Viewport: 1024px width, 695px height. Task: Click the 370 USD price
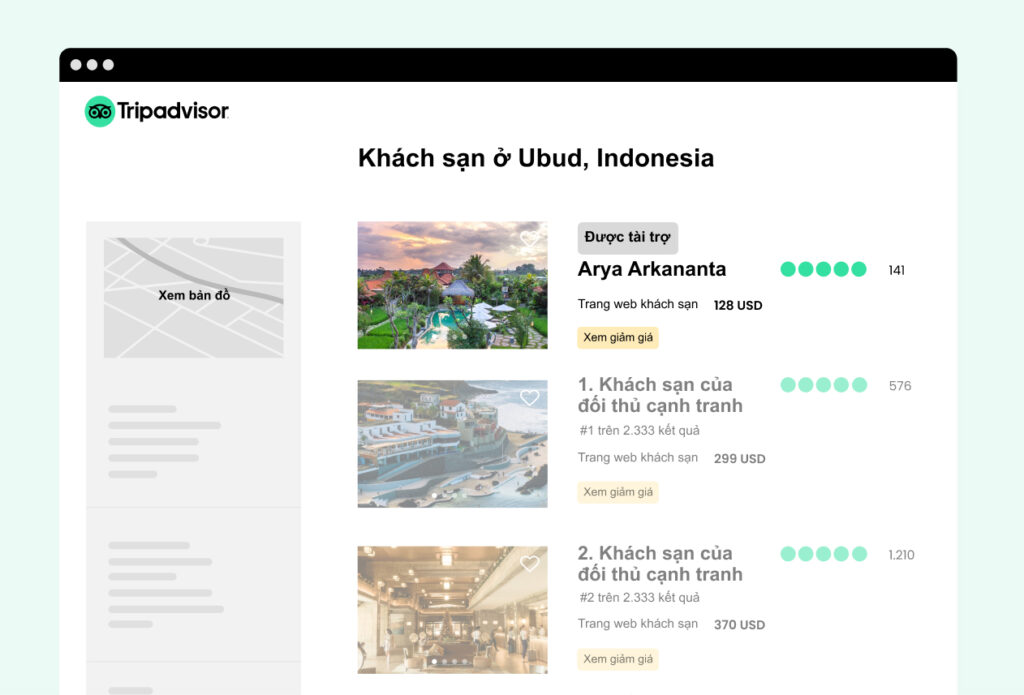click(739, 625)
